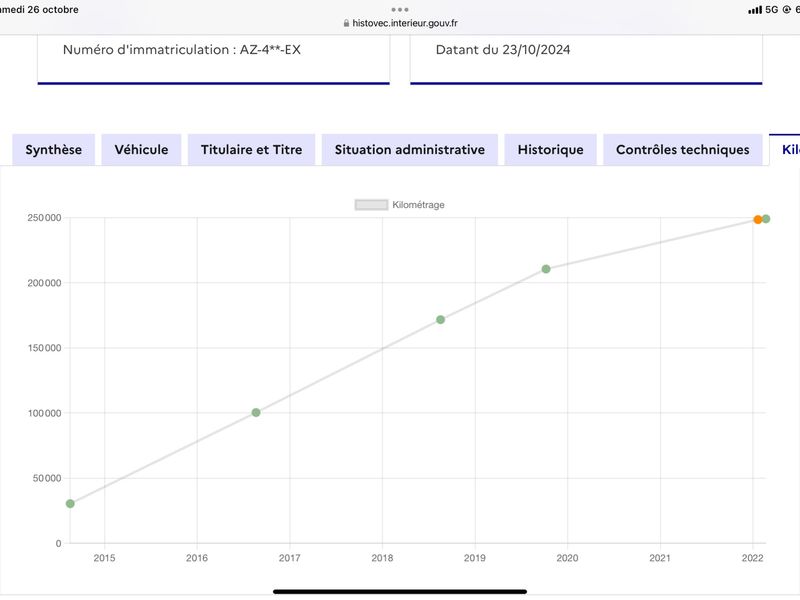Image resolution: width=800 pixels, height=600 pixels.
Task: Select the Situation administrative tab
Action: click(410, 149)
